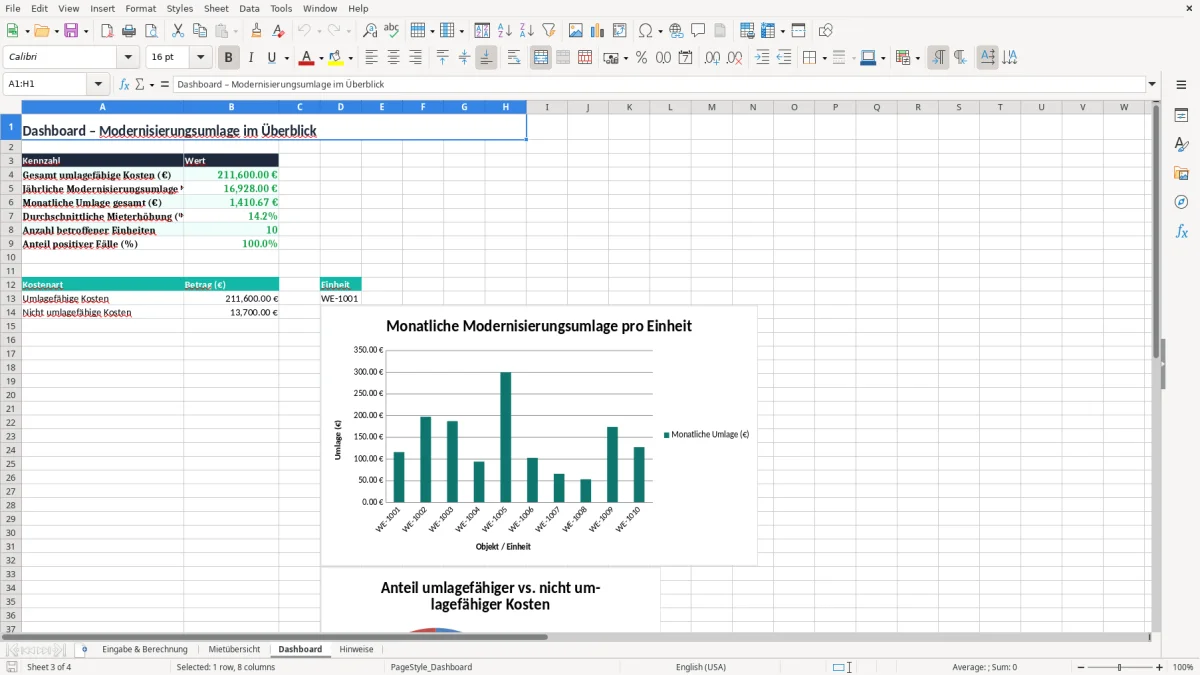Insert an image

pos(576,31)
